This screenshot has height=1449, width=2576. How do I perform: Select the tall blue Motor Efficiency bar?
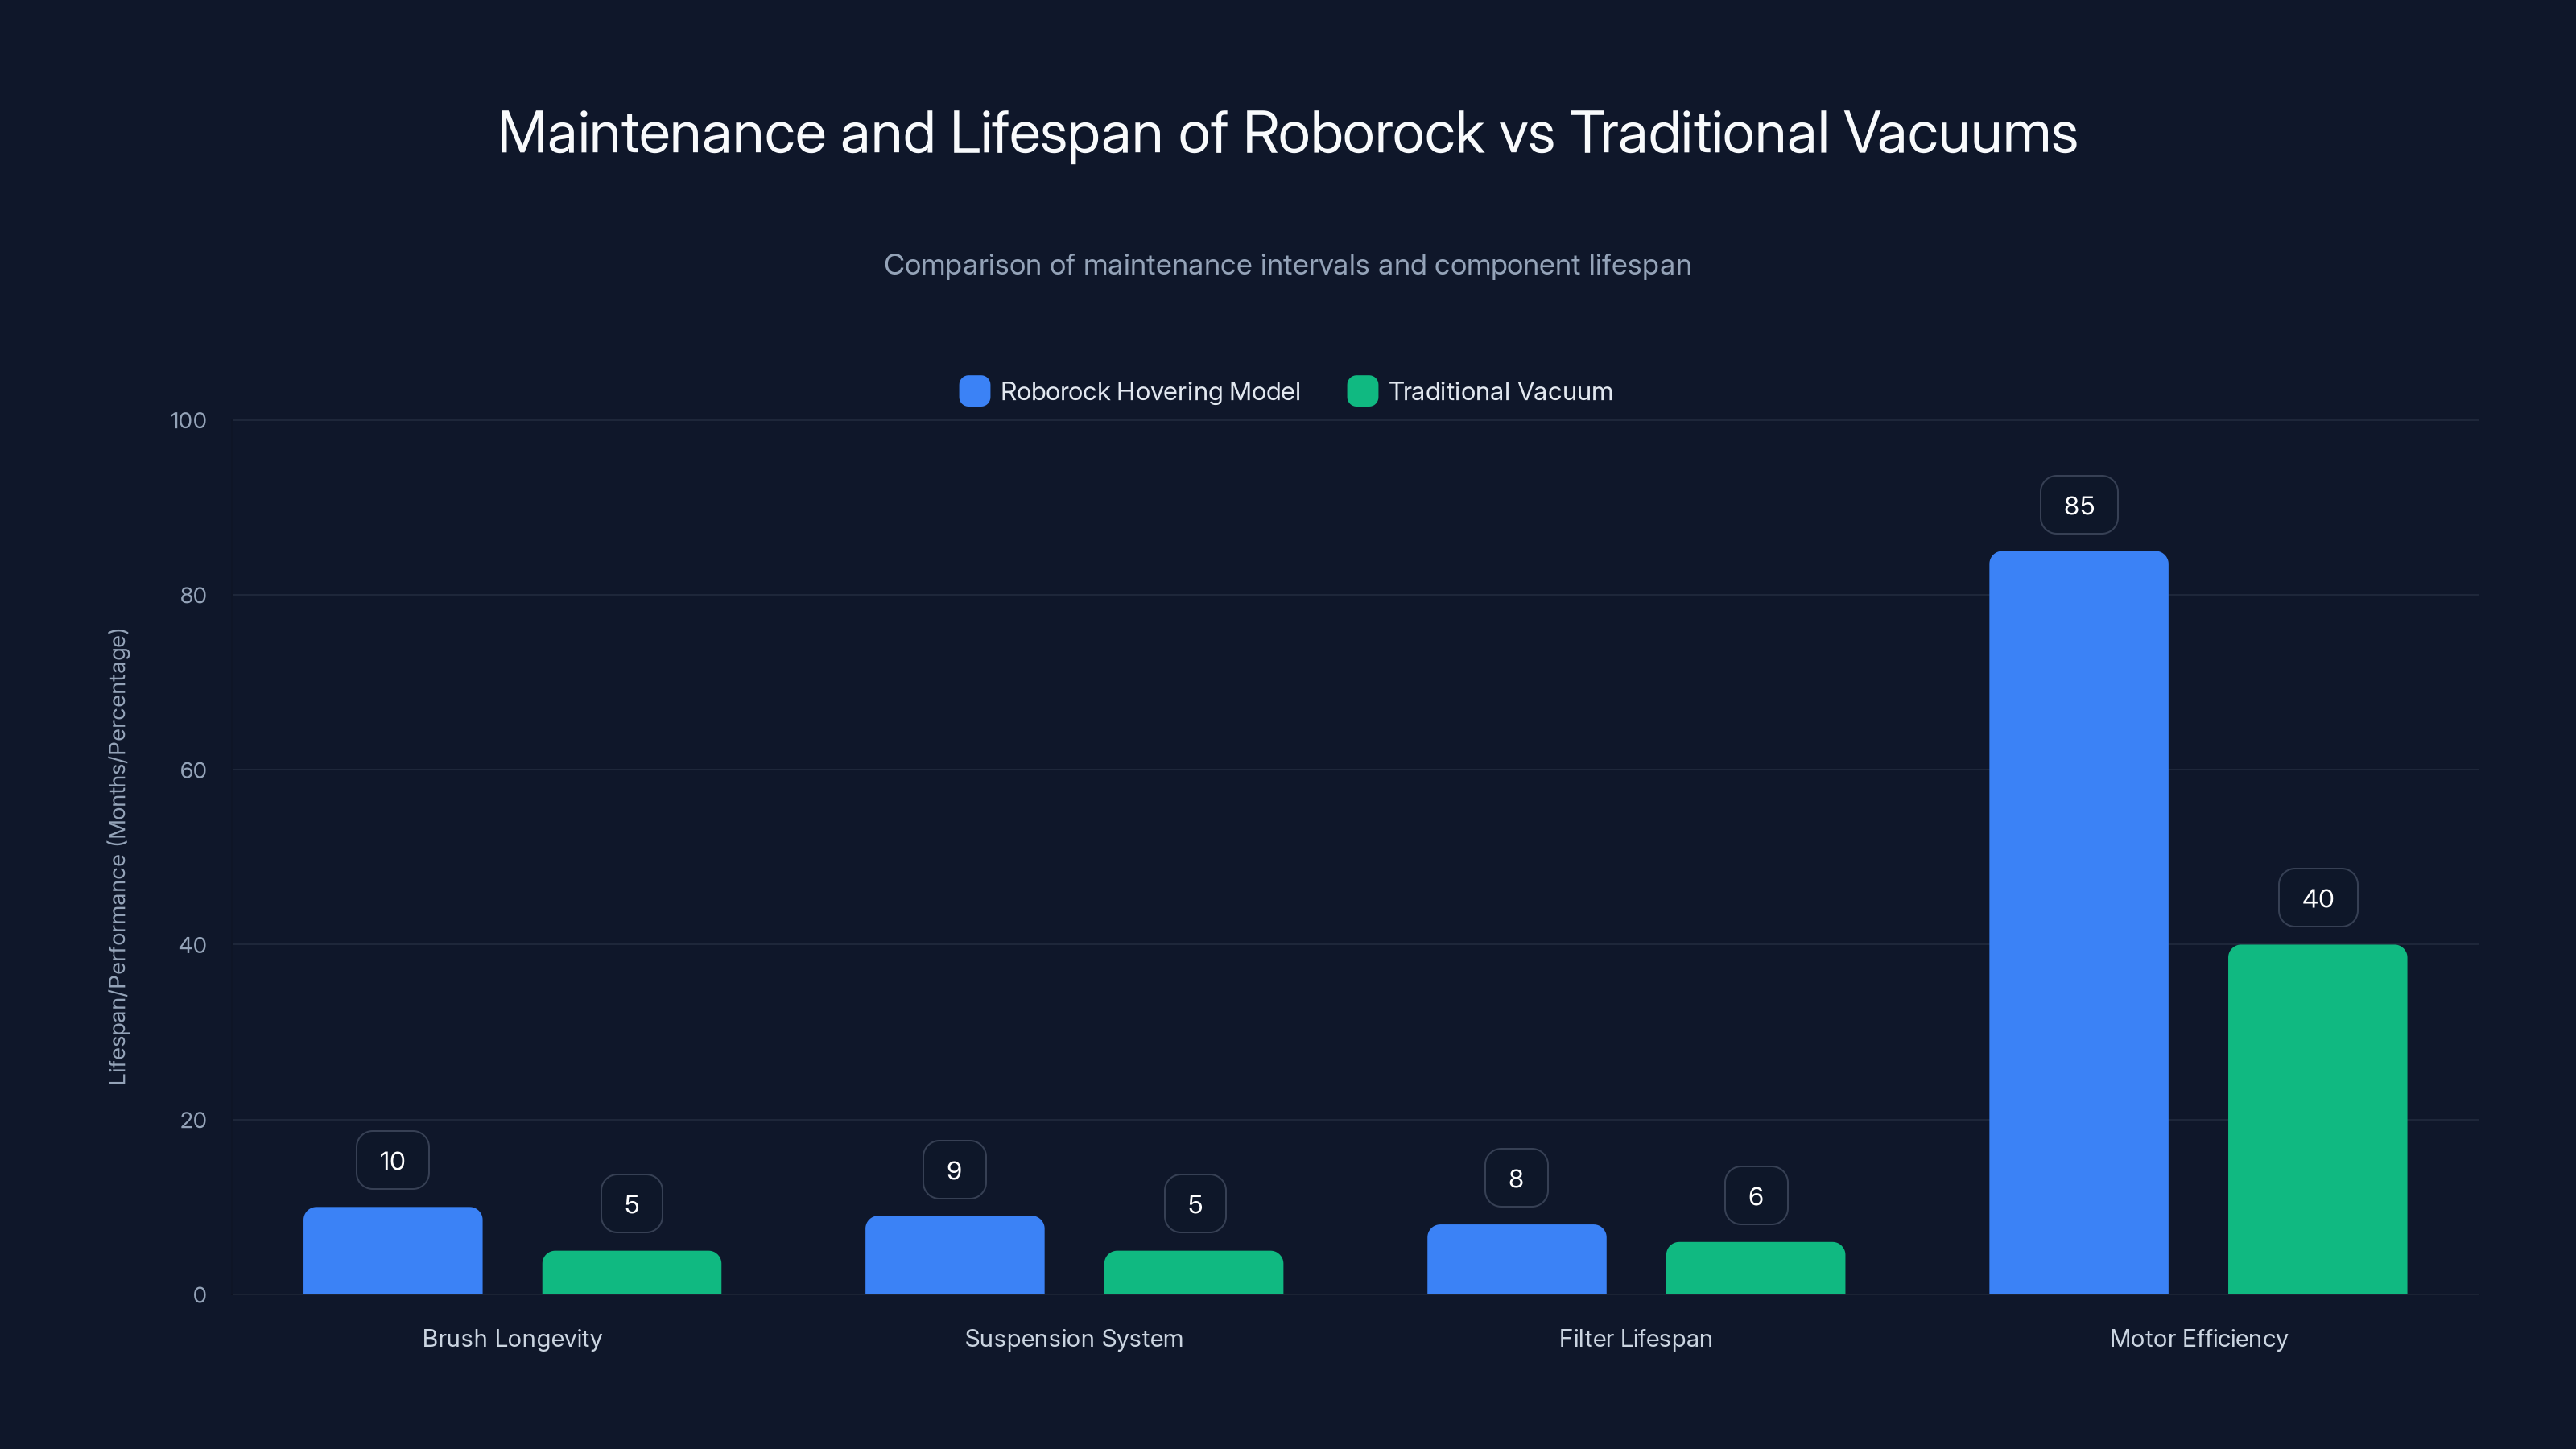coord(2077,920)
